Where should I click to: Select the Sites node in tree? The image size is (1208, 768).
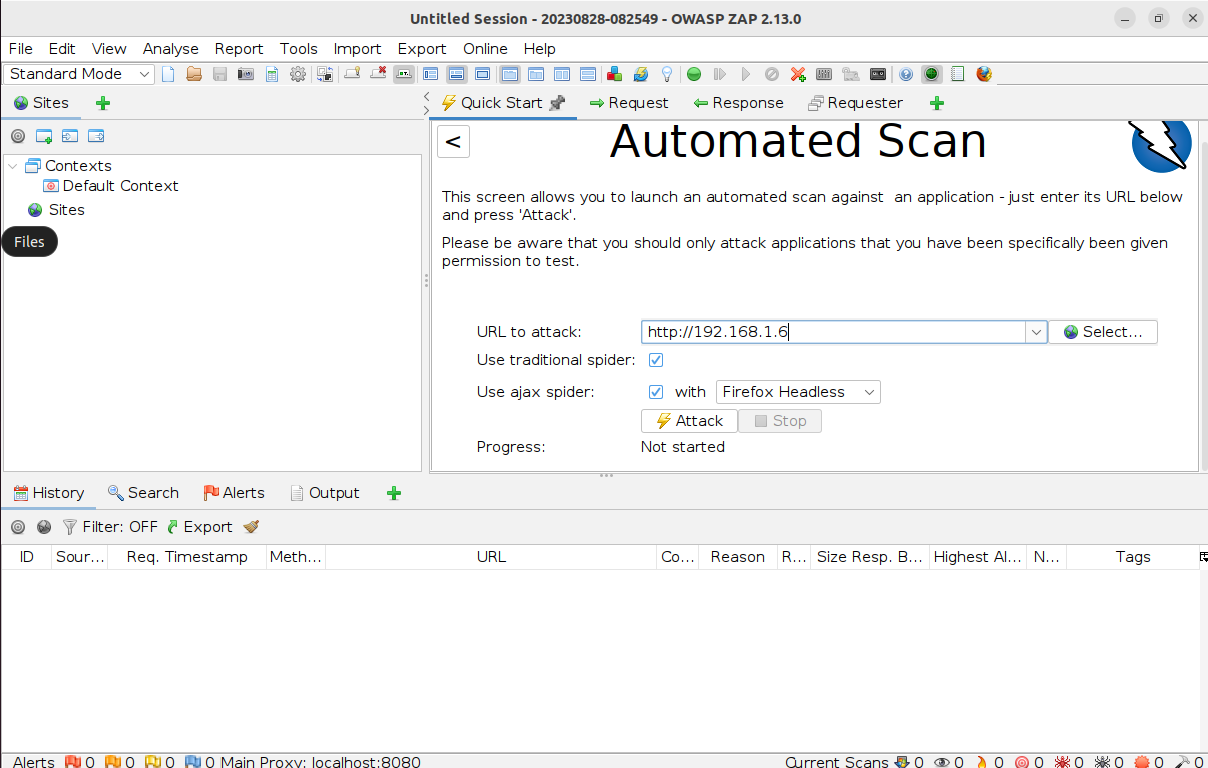(57, 210)
